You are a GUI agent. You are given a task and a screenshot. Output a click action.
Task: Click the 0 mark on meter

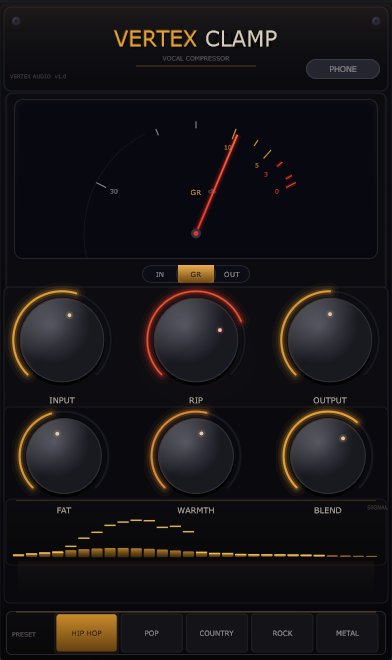tap(277, 192)
